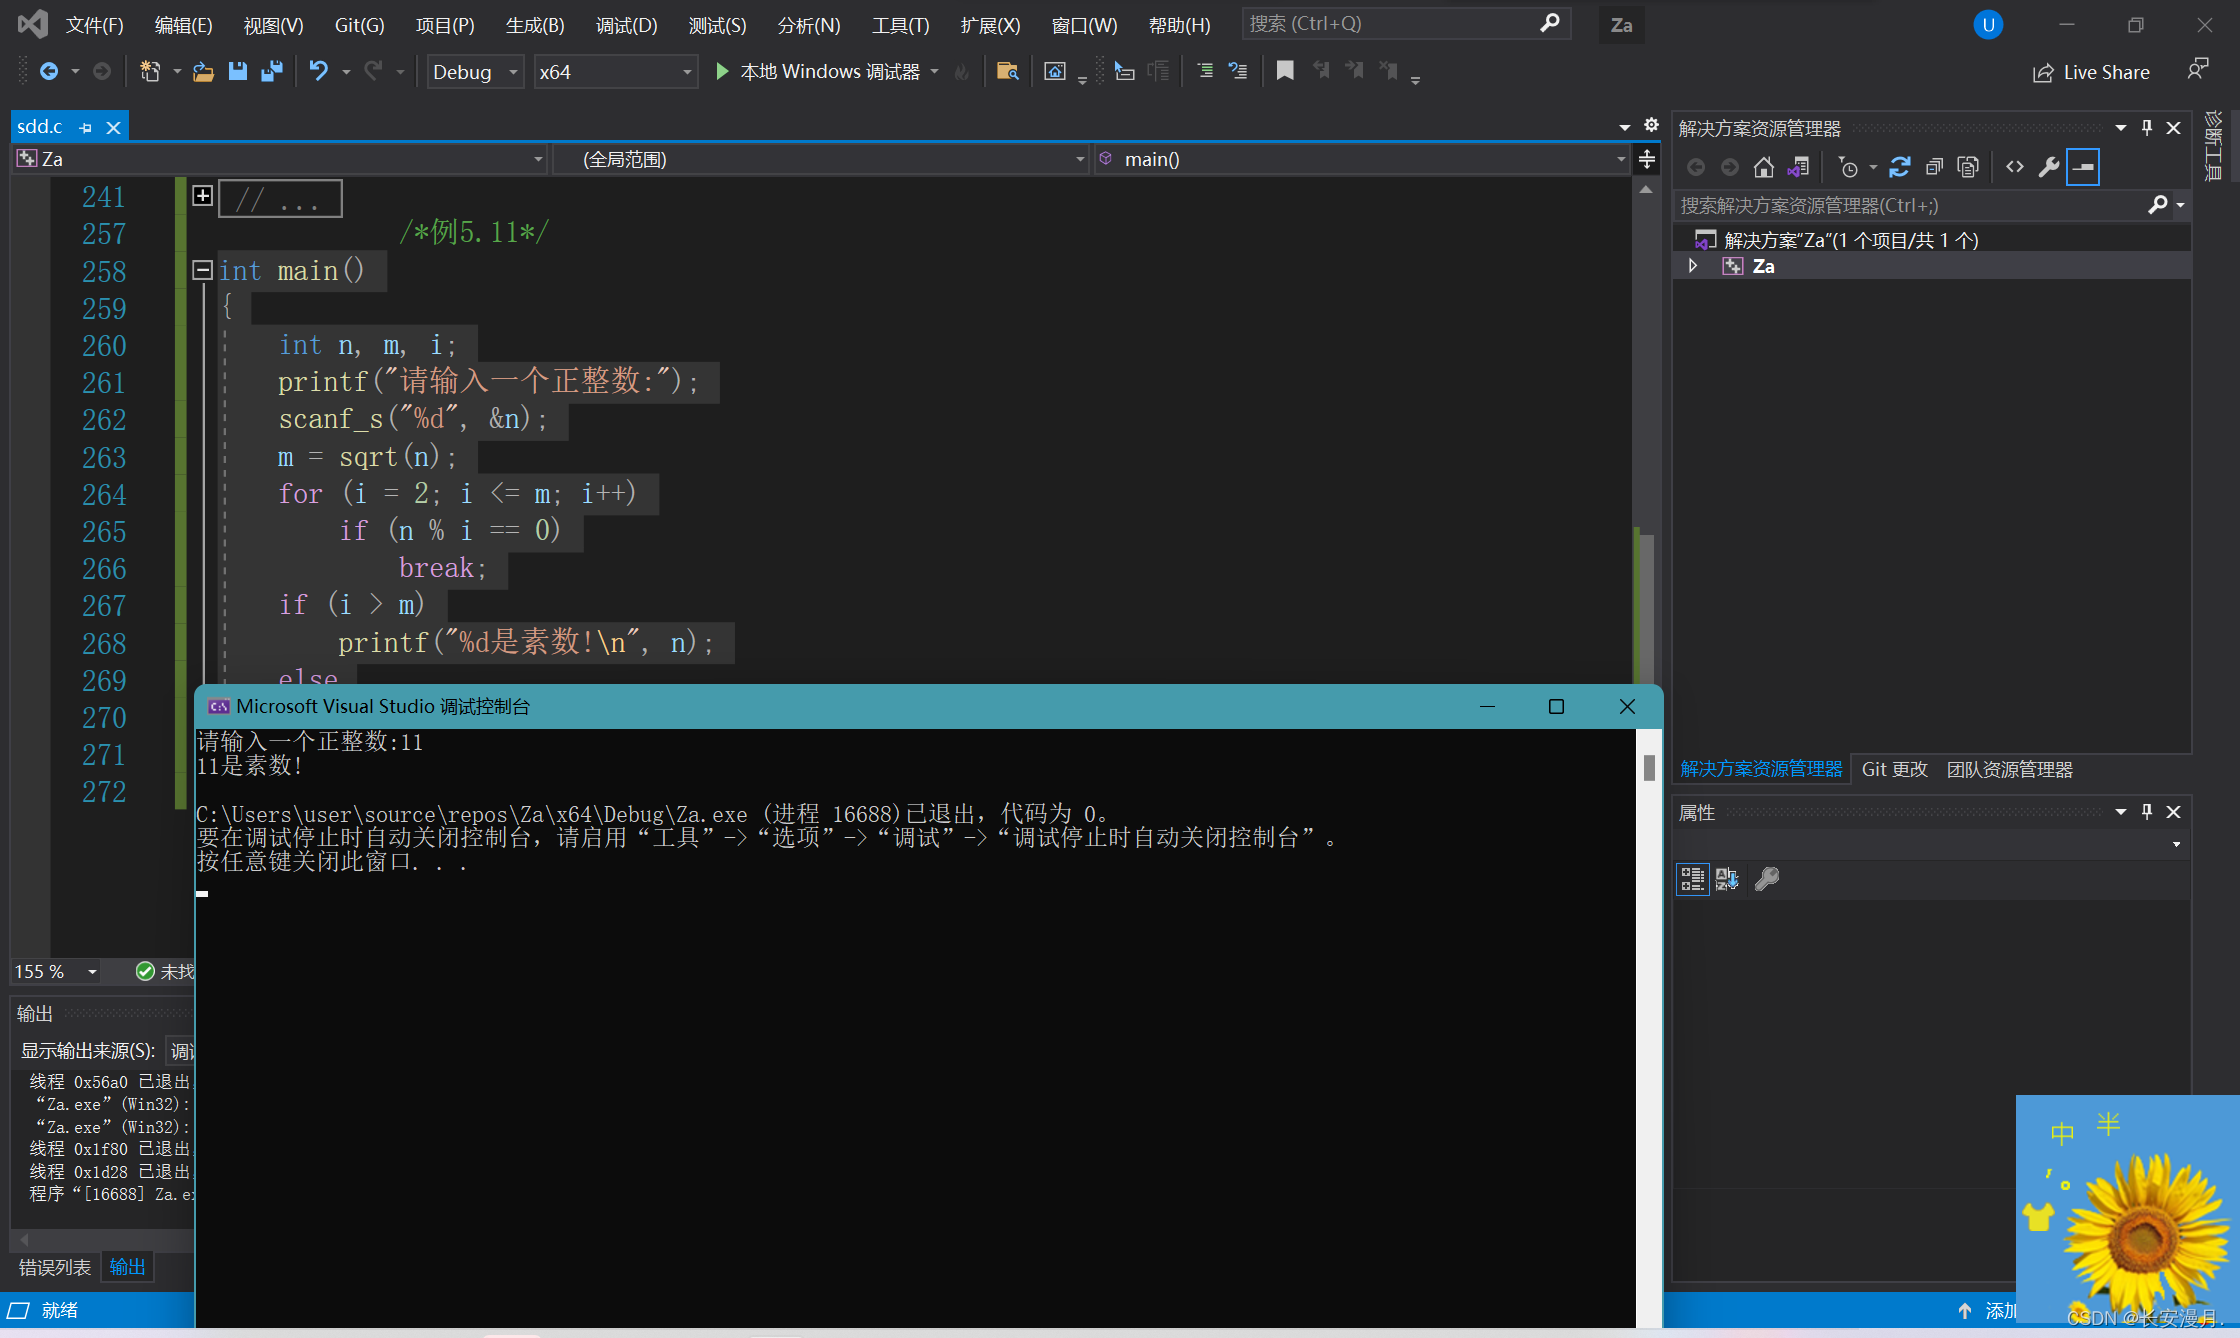Open the Debug configuration dropdown
This screenshot has width=2240, height=1338.
474,72
